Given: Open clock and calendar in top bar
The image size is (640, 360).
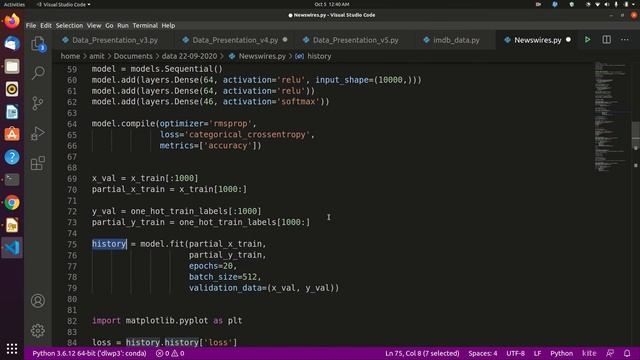Looking at the screenshot, I should click(x=332, y=4).
